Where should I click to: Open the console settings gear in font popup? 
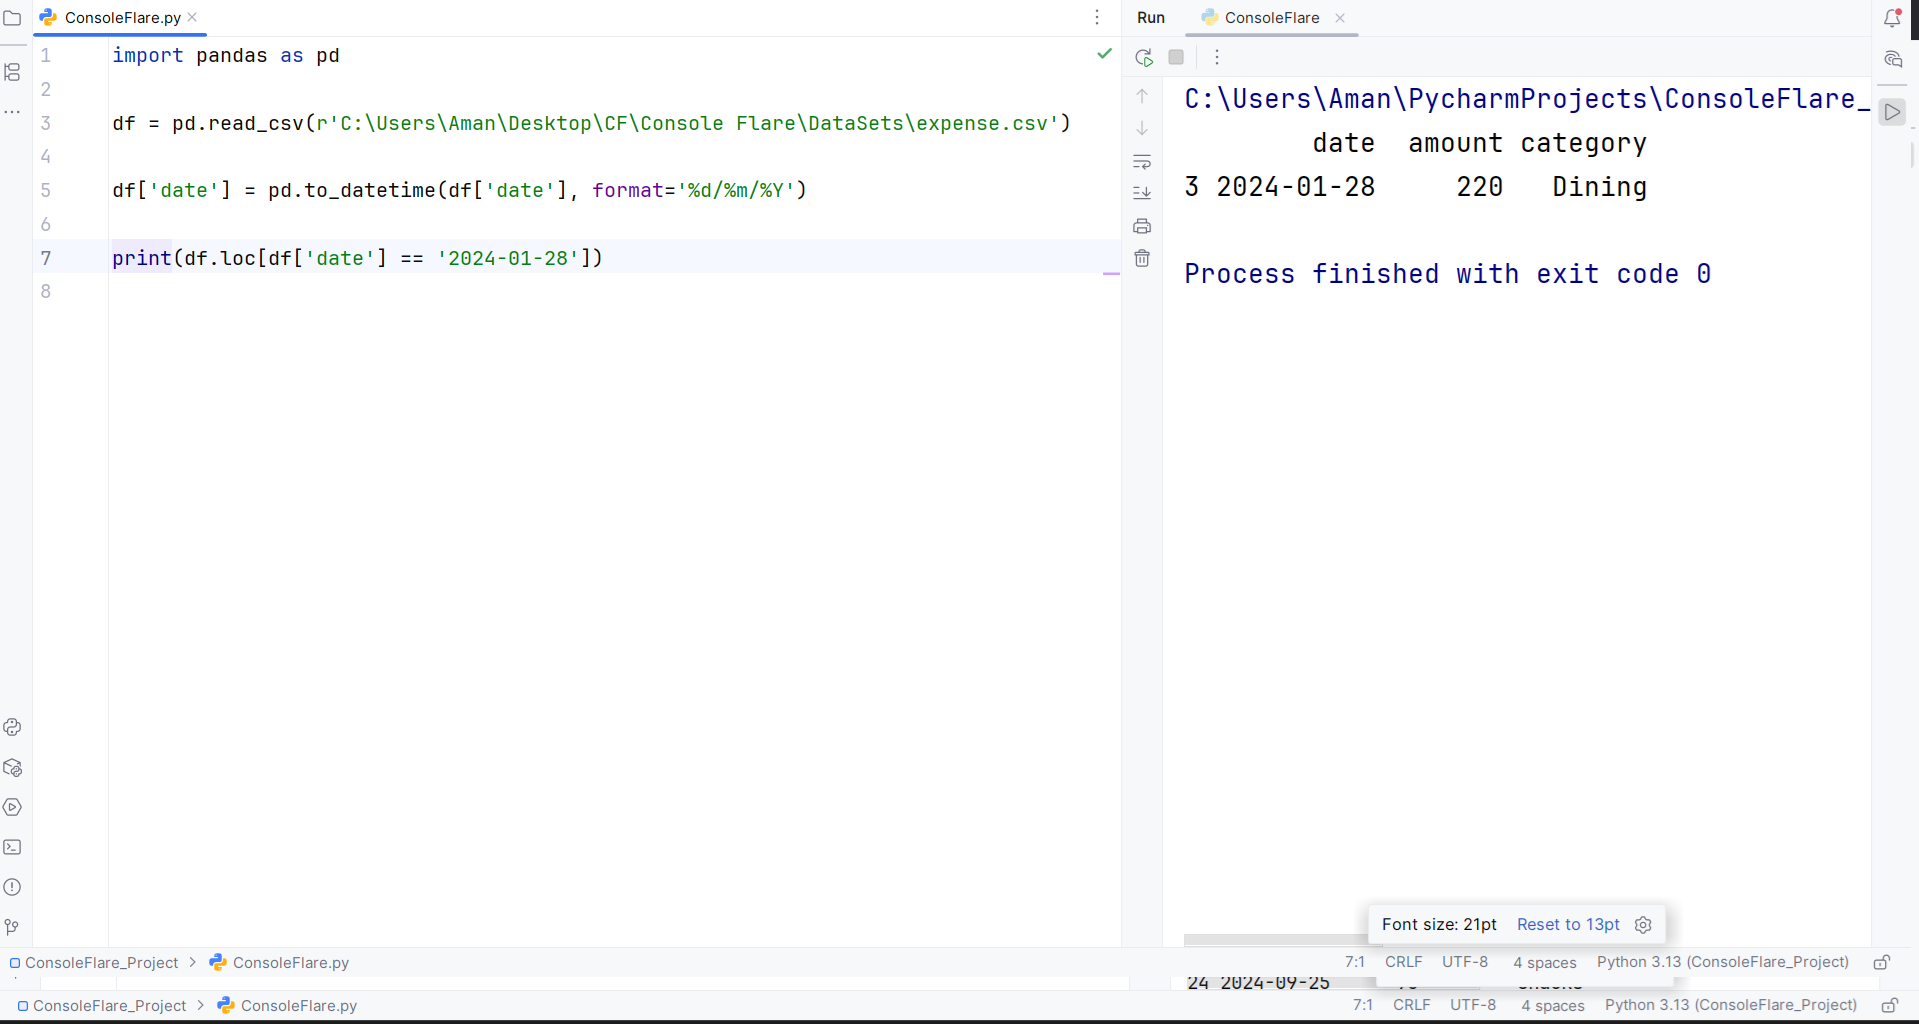coord(1643,925)
